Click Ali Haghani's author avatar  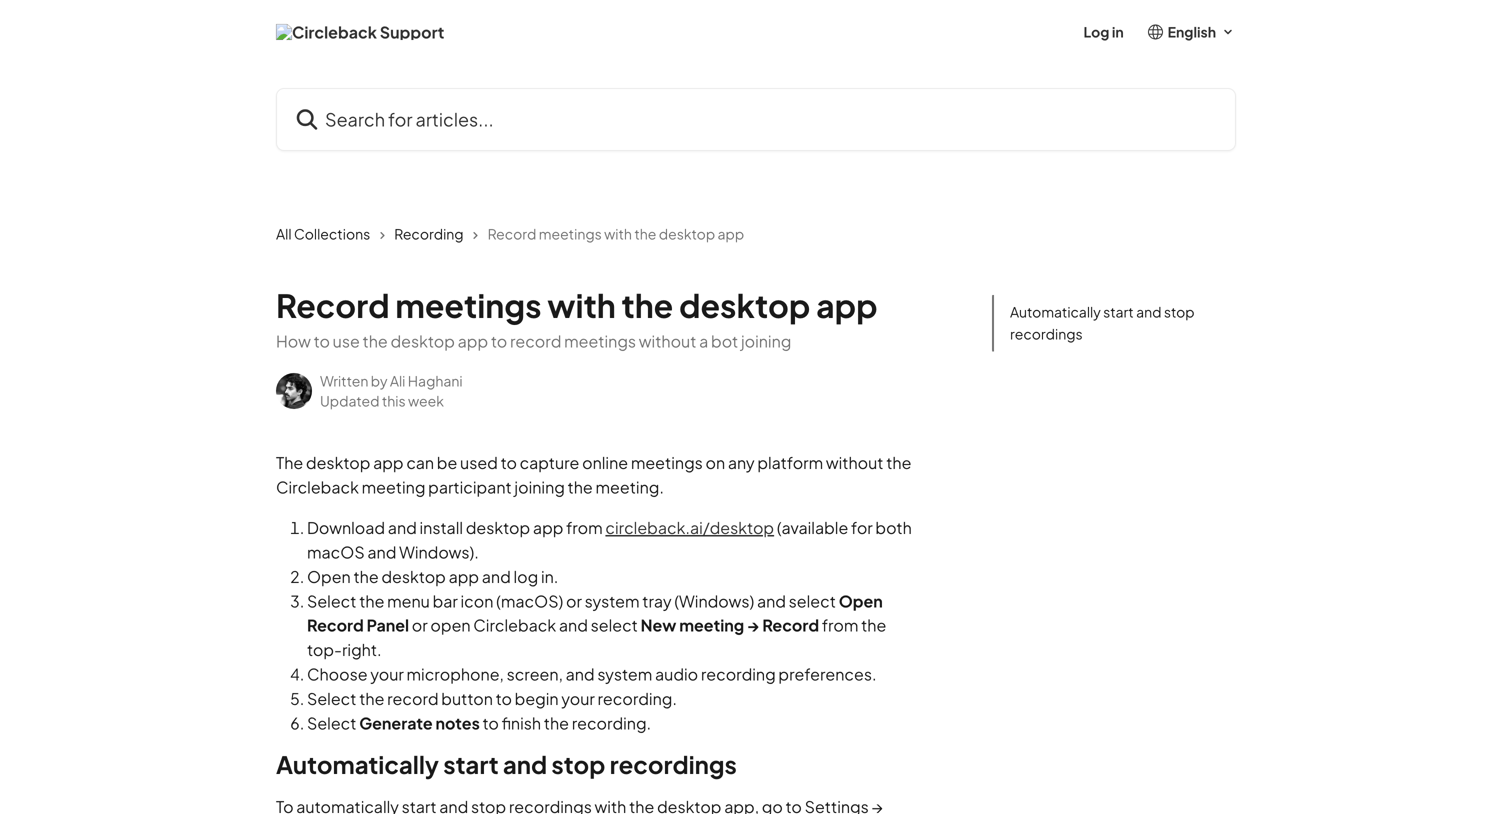pos(294,391)
